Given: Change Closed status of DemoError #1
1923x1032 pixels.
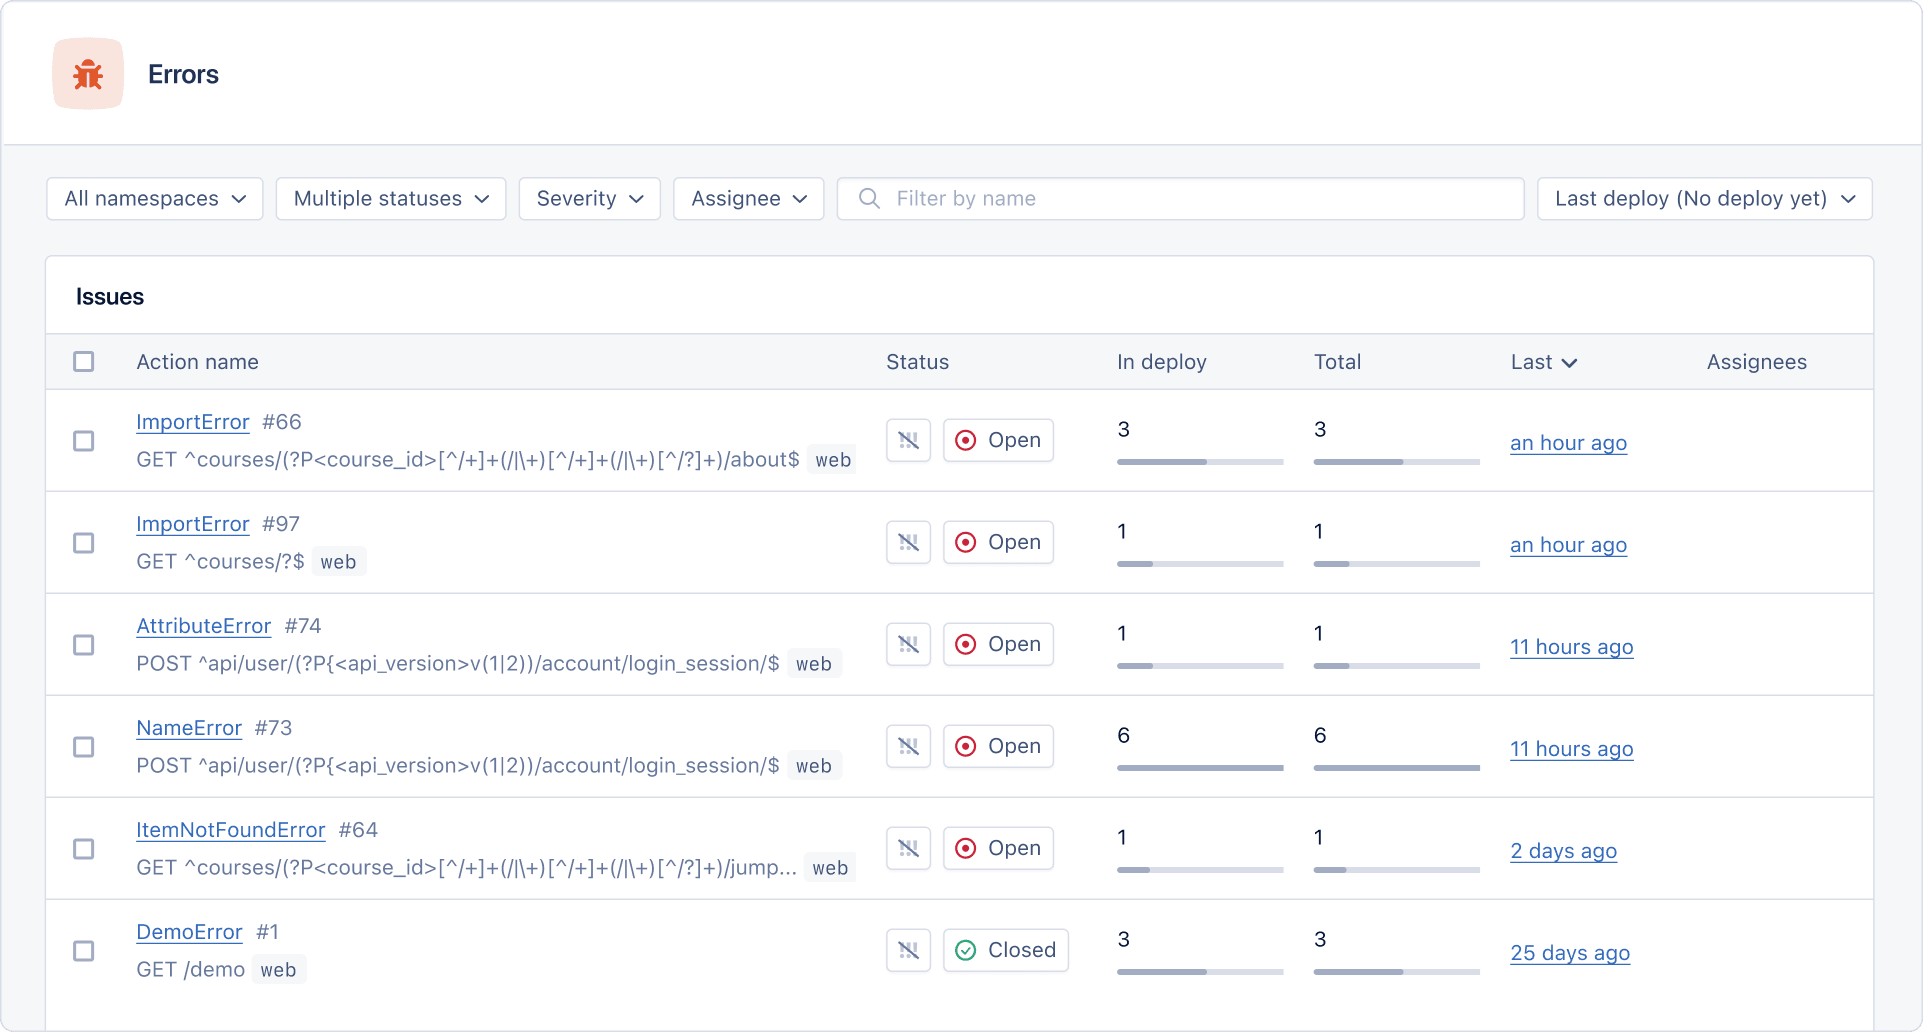Looking at the screenshot, I should [1006, 950].
